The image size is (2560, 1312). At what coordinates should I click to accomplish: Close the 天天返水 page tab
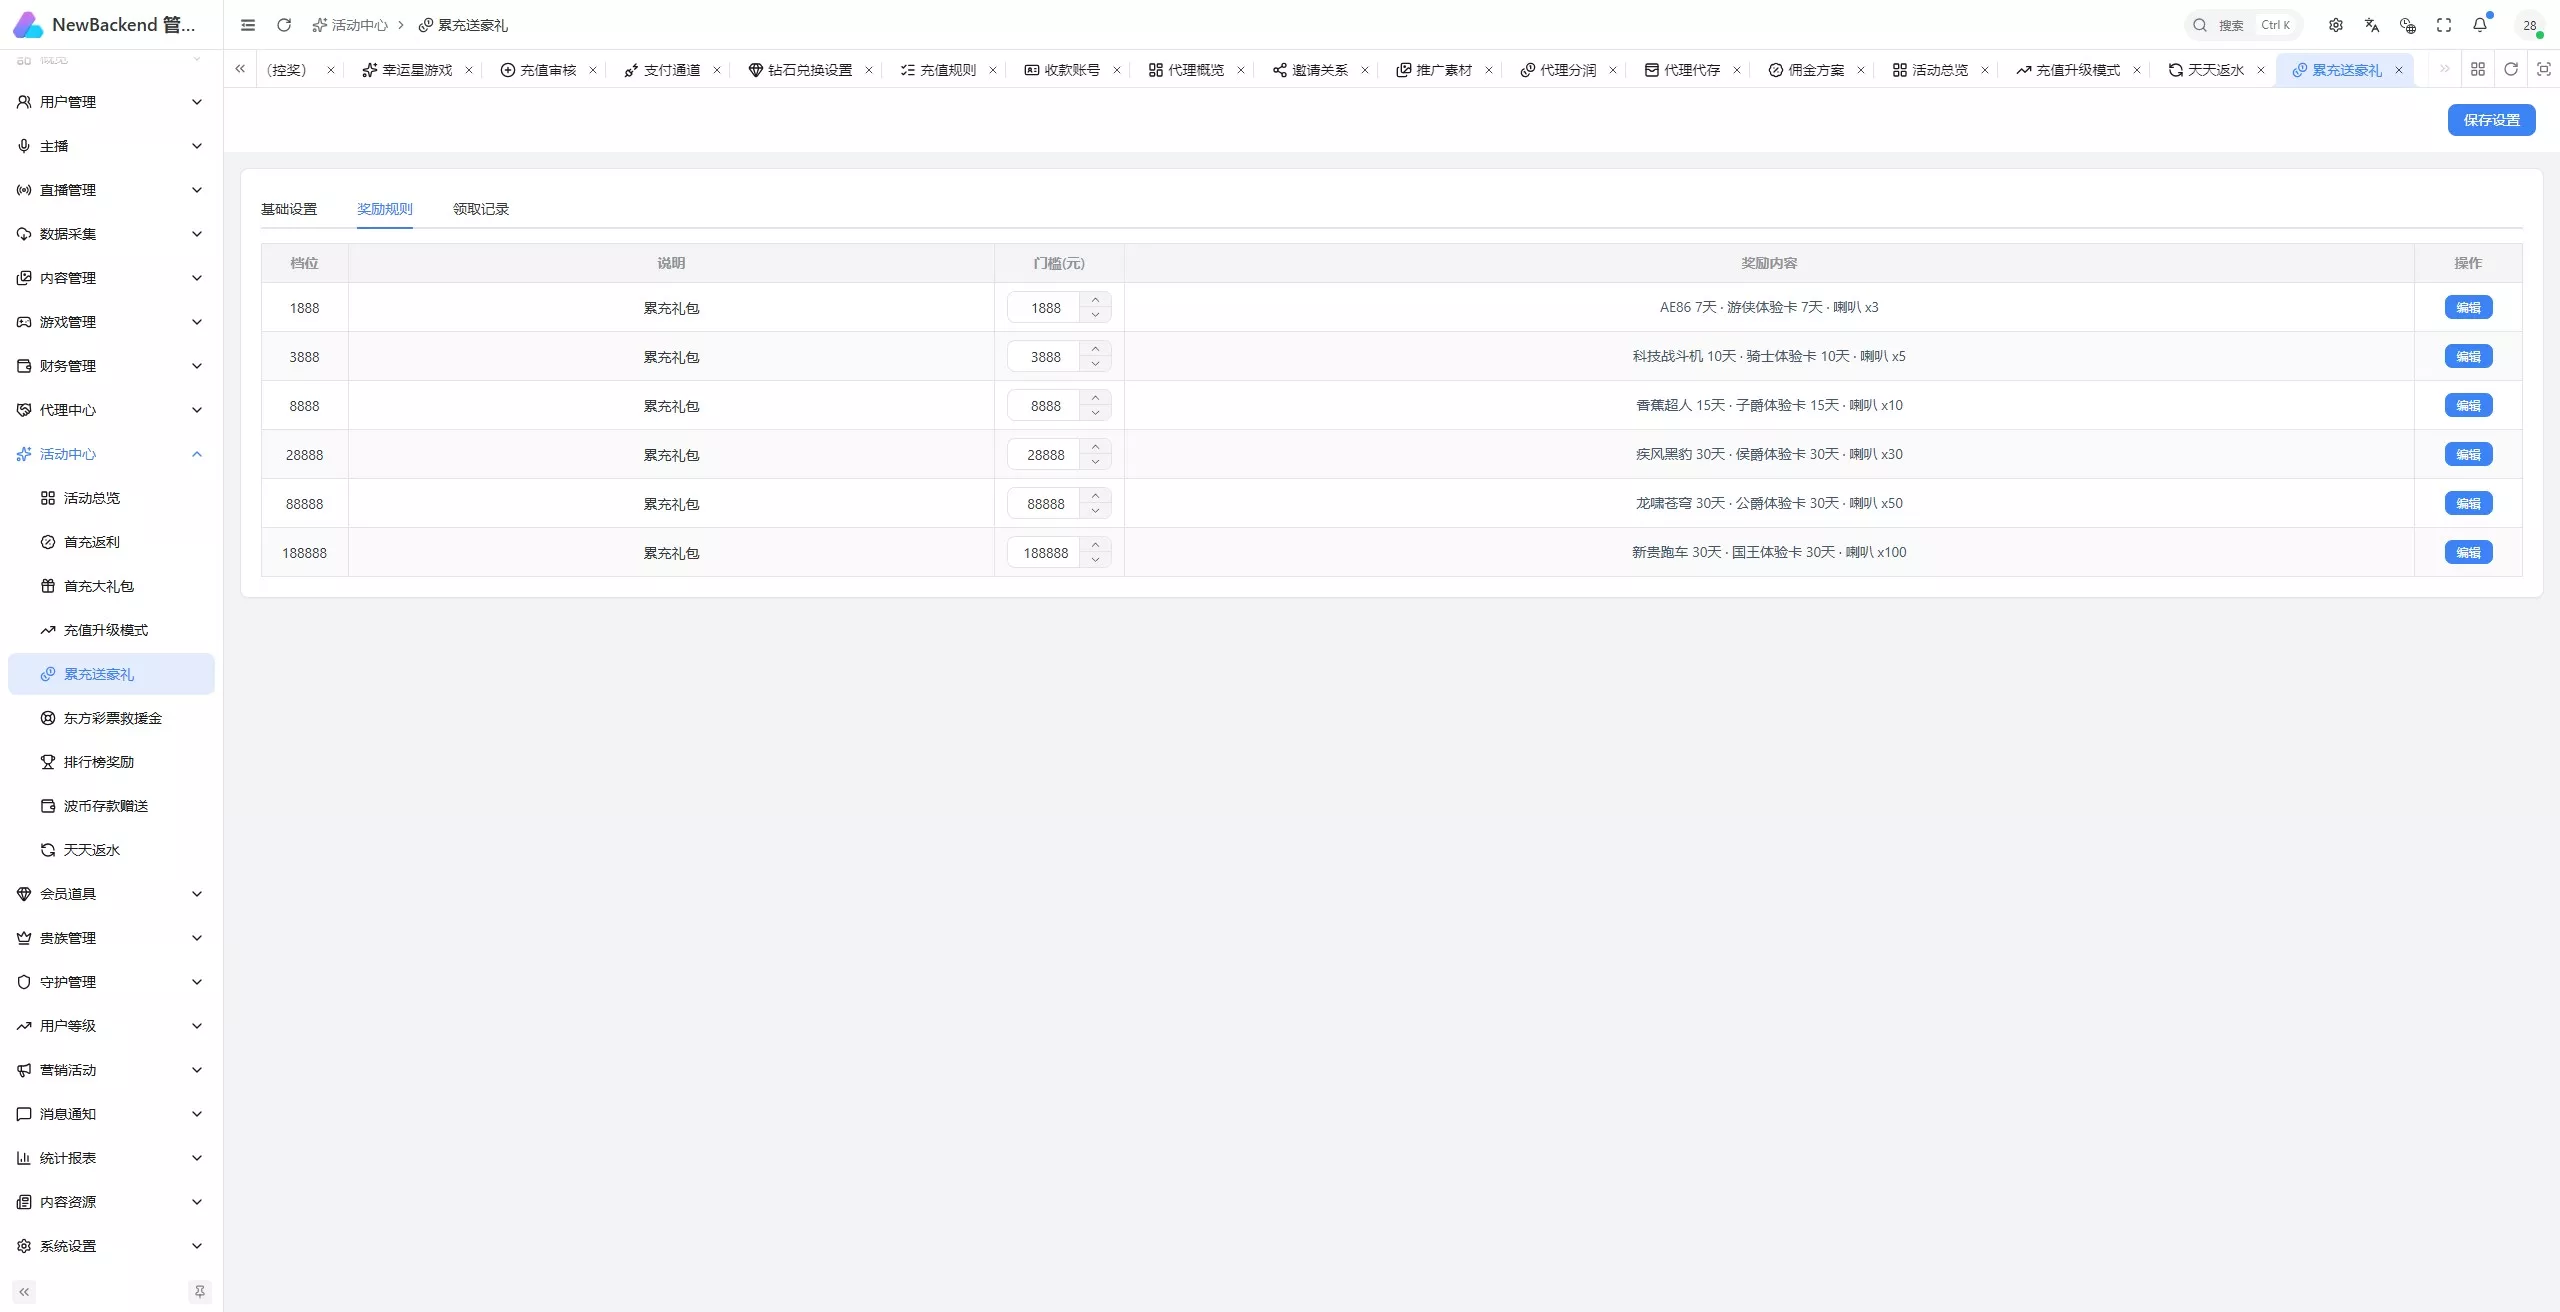point(2260,70)
